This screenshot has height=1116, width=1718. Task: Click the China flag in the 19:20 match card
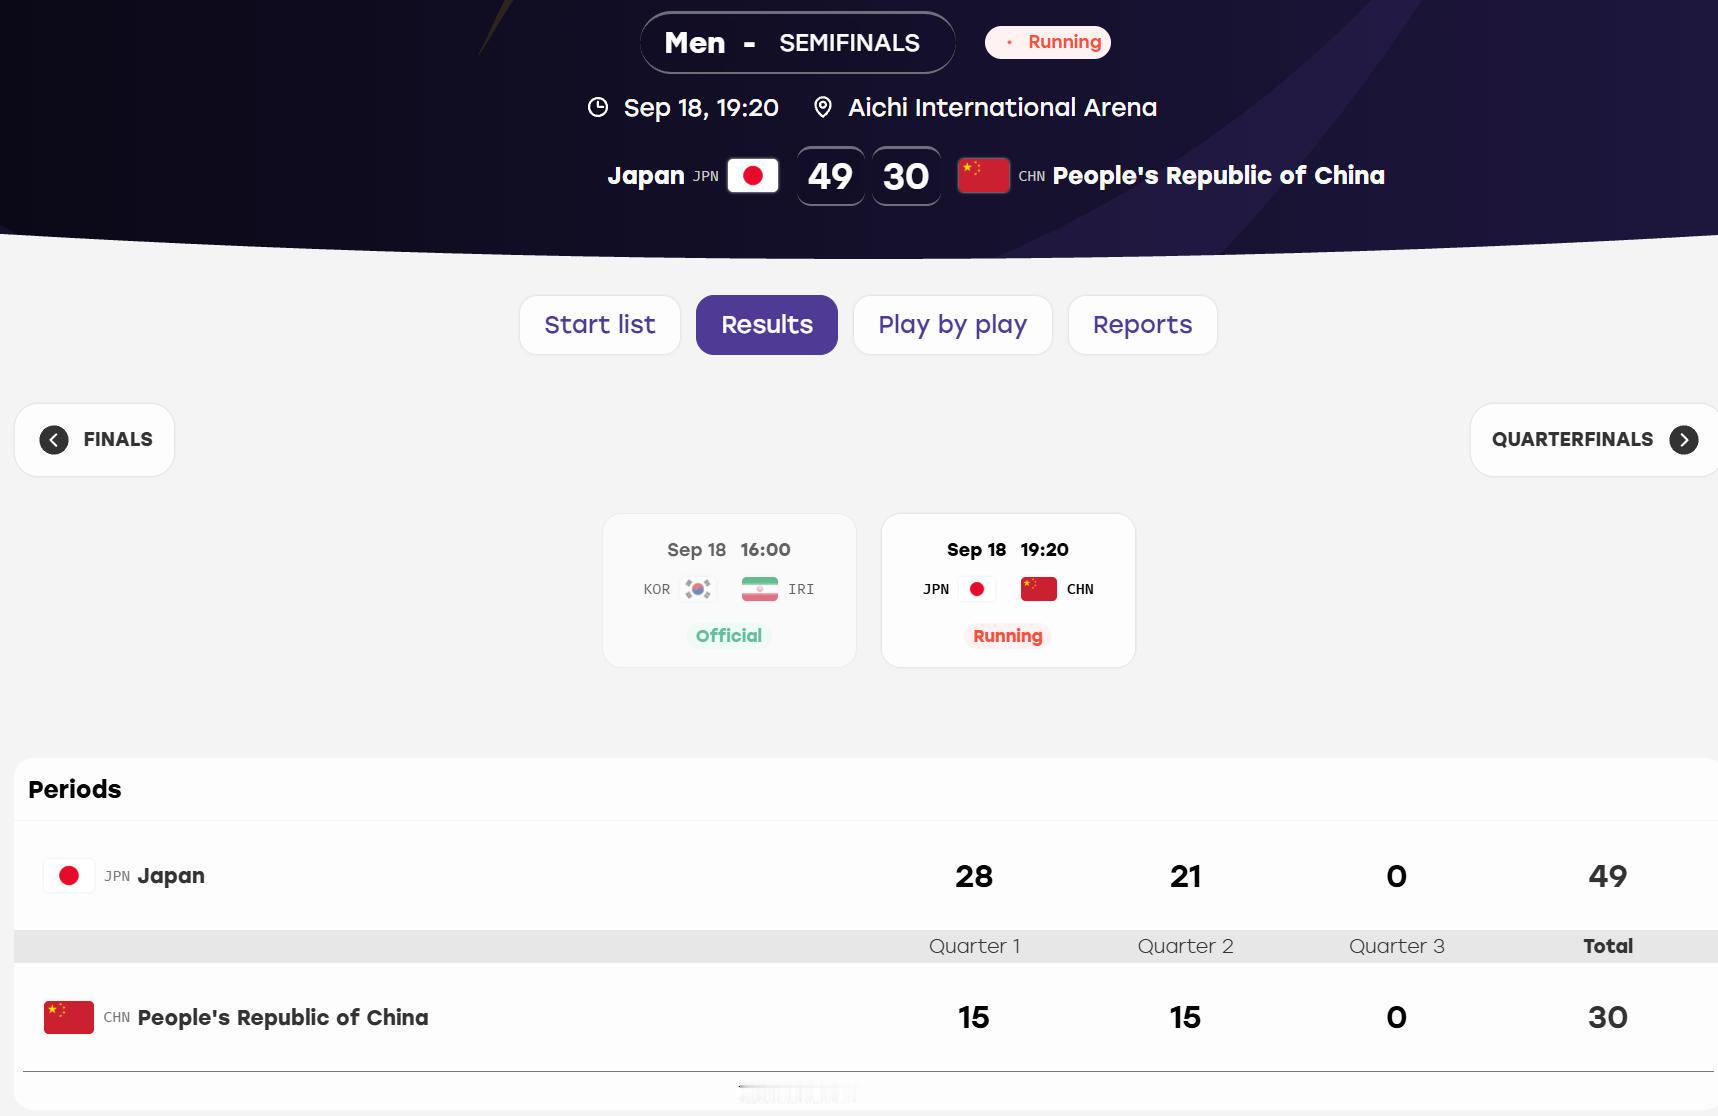pyautogui.click(x=1039, y=589)
